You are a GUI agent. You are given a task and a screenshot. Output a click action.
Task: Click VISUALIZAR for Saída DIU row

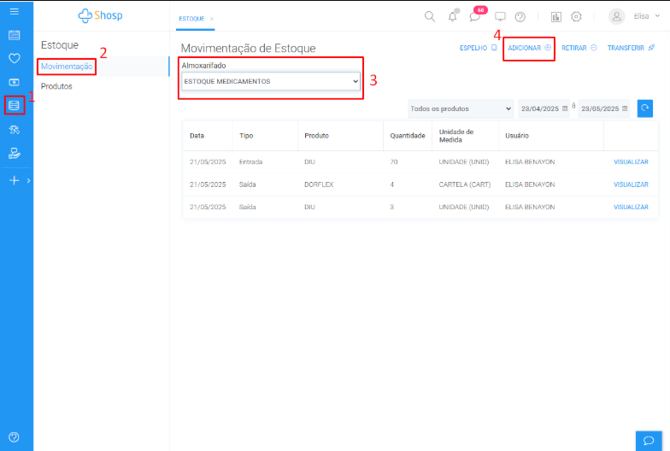tap(631, 207)
